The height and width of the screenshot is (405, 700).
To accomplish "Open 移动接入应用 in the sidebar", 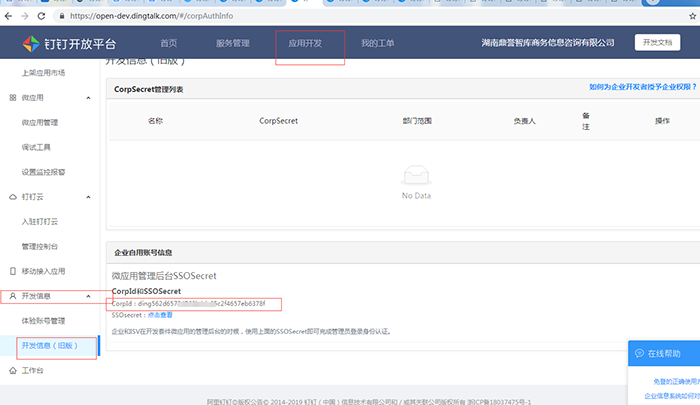I will click(43, 271).
